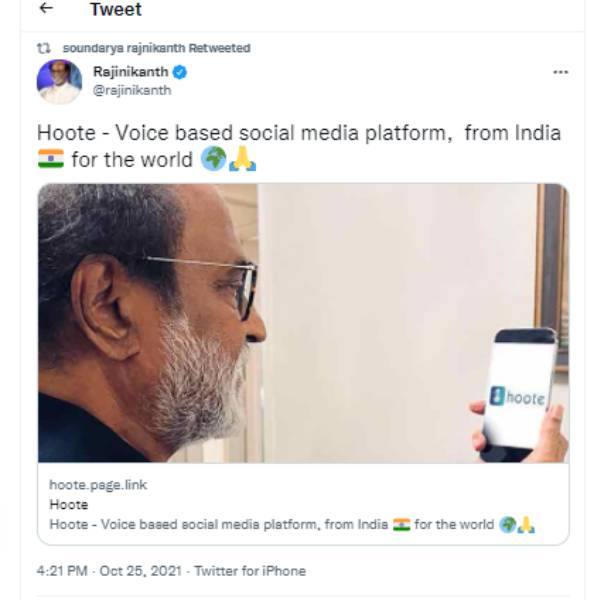Image resolution: width=600 pixels, height=600 pixels.
Task: Open the "soundarya rajnikanth Retweeted" link
Action: pyautogui.click(x=156, y=48)
